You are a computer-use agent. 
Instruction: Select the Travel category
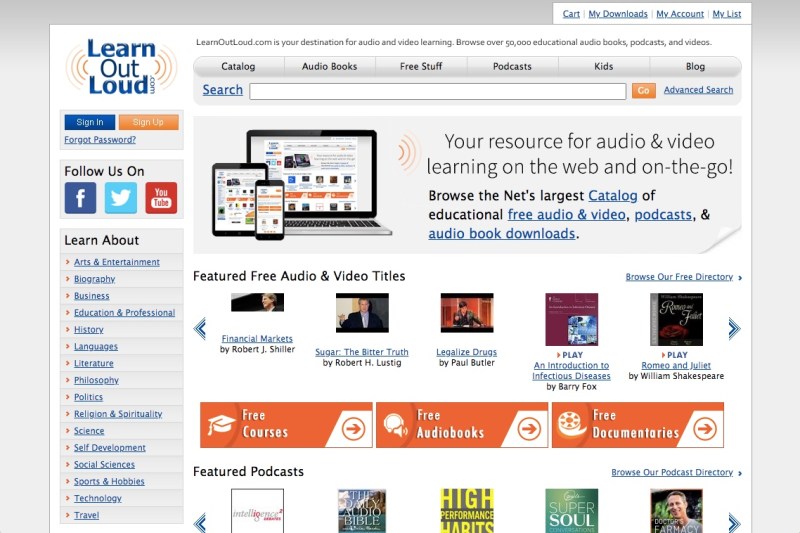(x=86, y=515)
